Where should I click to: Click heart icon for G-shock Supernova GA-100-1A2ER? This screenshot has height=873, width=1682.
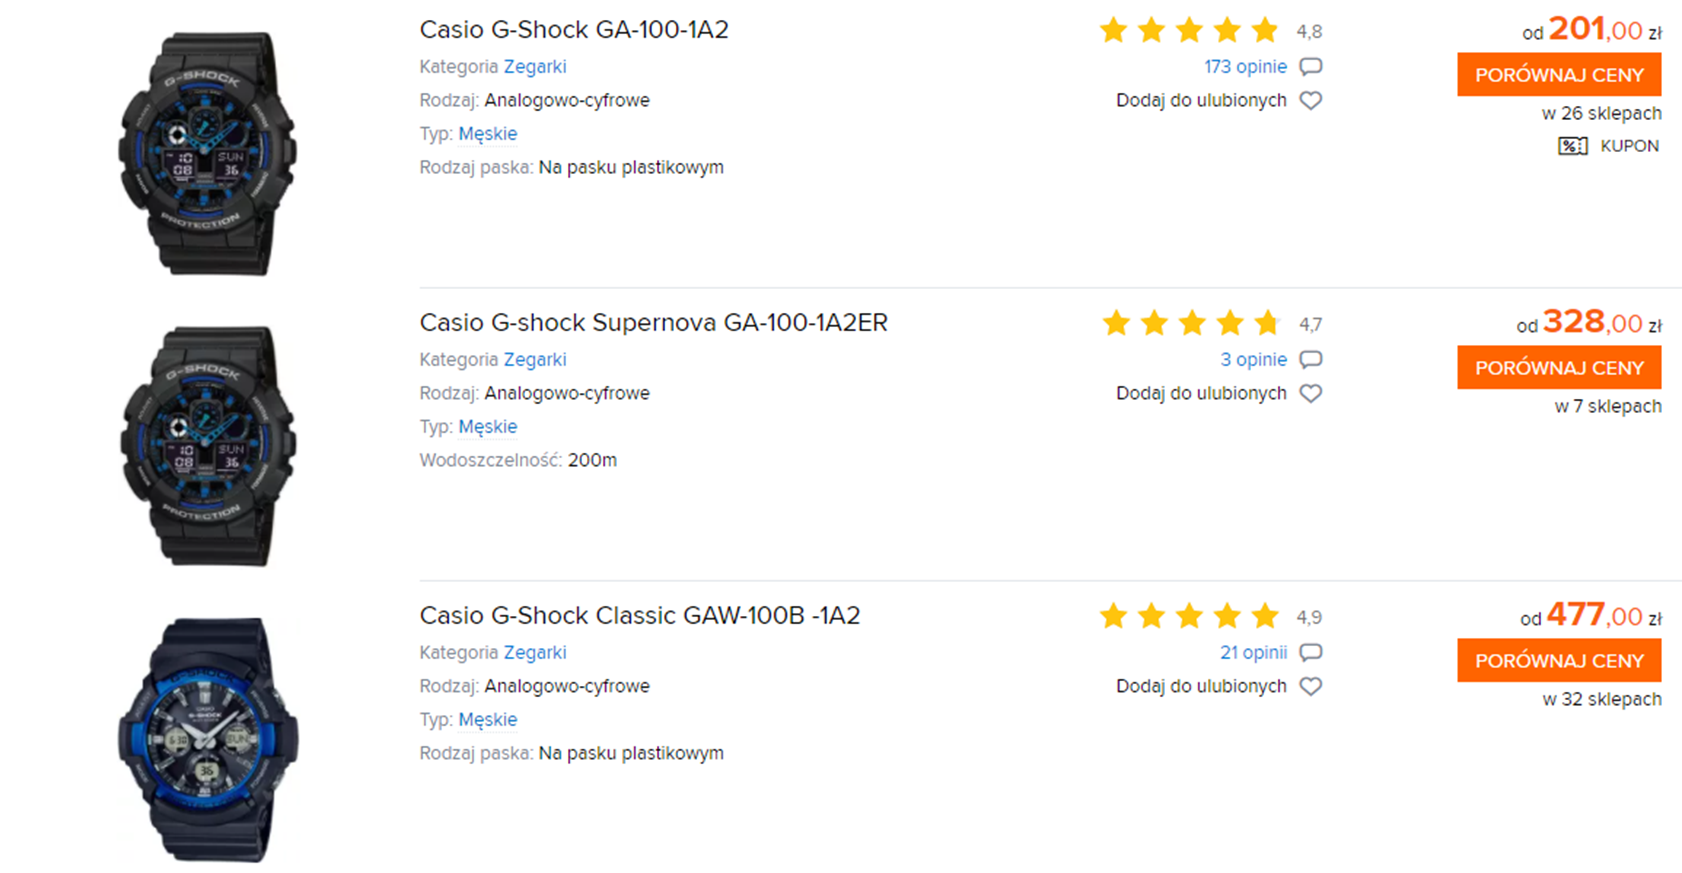1310,393
